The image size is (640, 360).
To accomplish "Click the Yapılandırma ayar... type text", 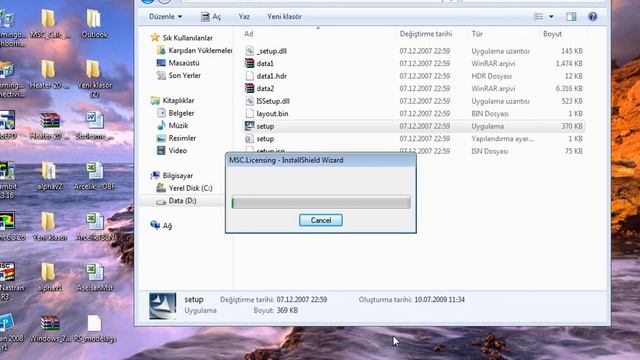I will coord(502,139).
